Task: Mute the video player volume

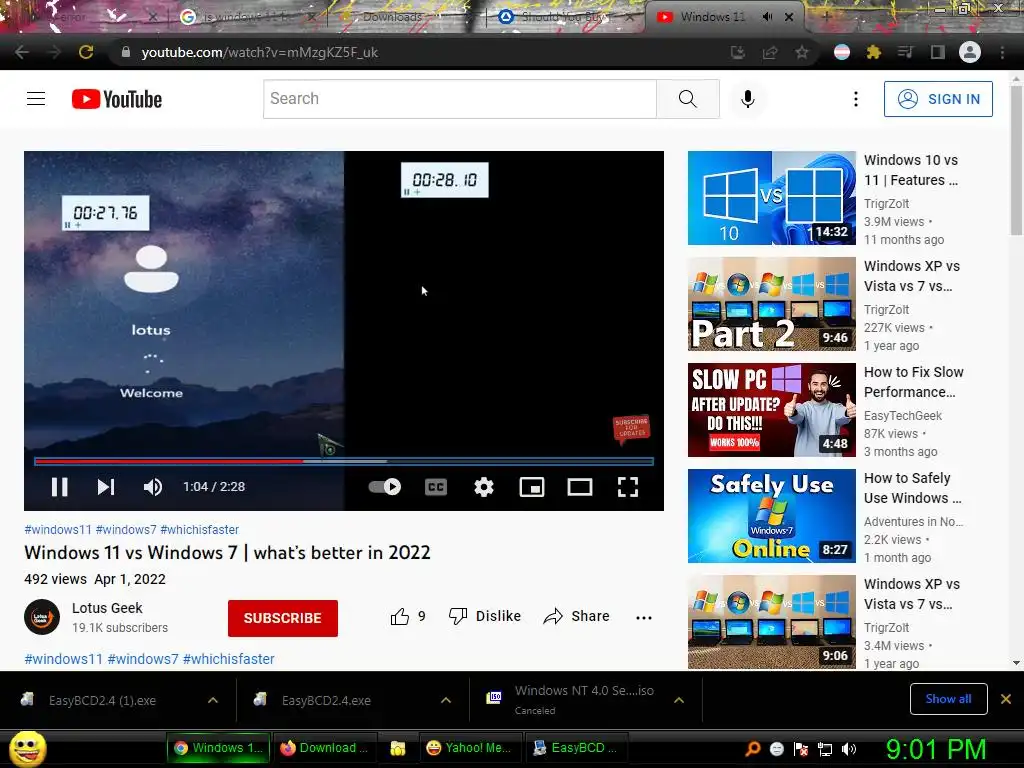Action: pos(153,487)
